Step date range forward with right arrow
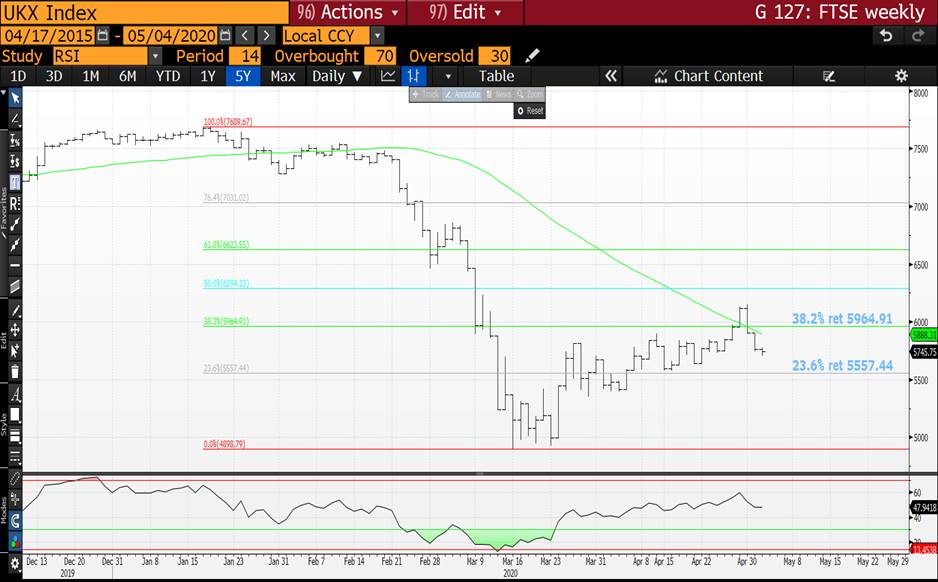 pos(267,36)
